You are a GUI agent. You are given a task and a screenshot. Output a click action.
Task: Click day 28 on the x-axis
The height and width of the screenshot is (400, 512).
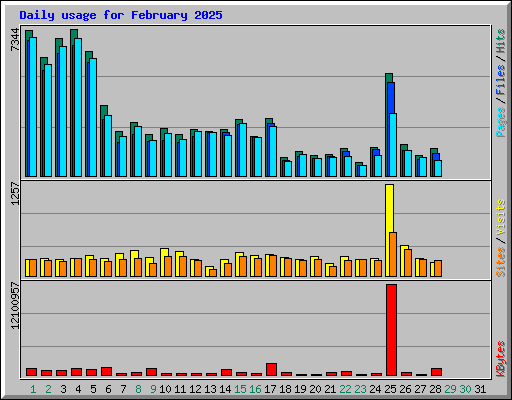pyautogui.click(x=435, y=389)
